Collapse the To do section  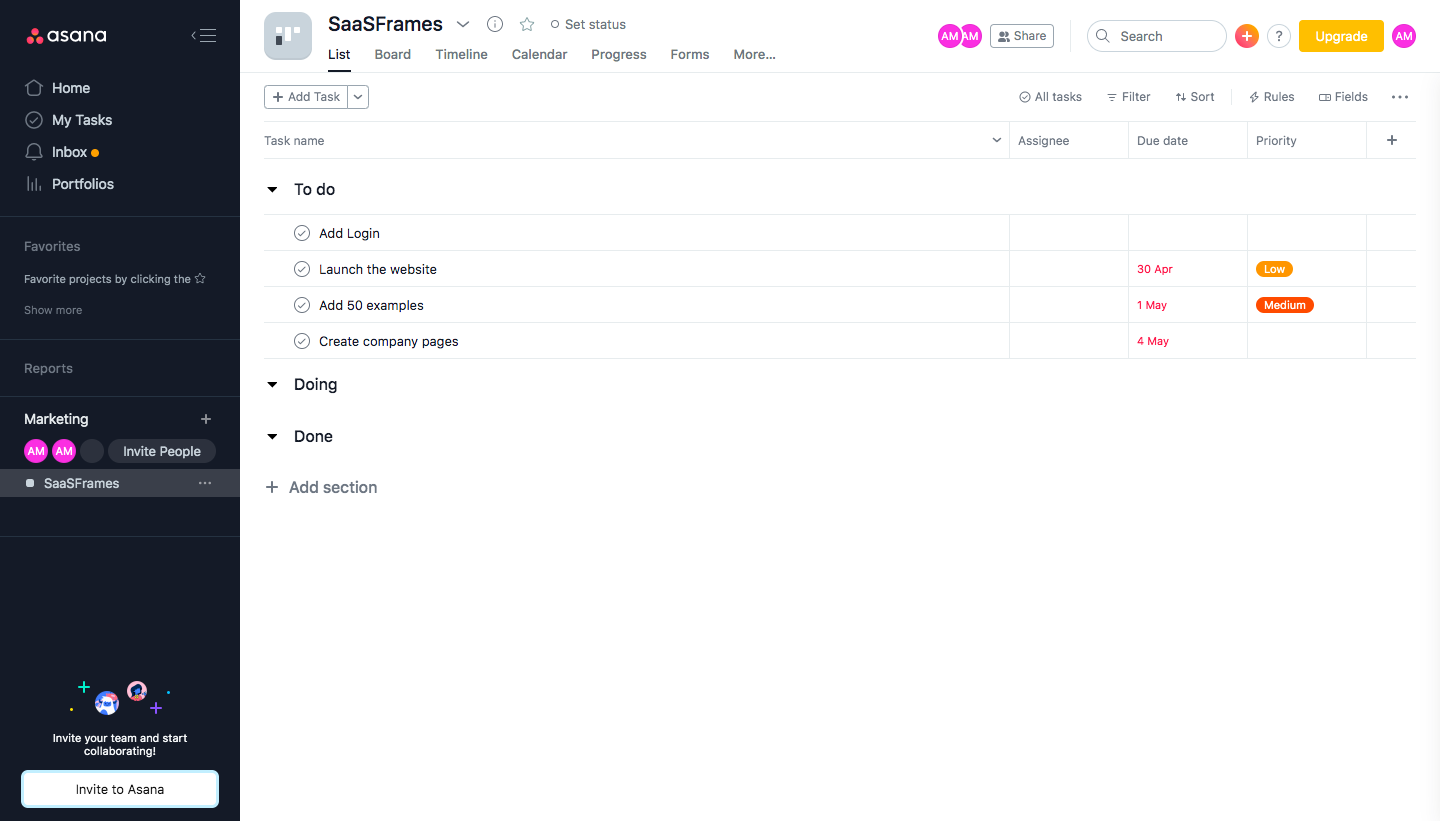272,189
